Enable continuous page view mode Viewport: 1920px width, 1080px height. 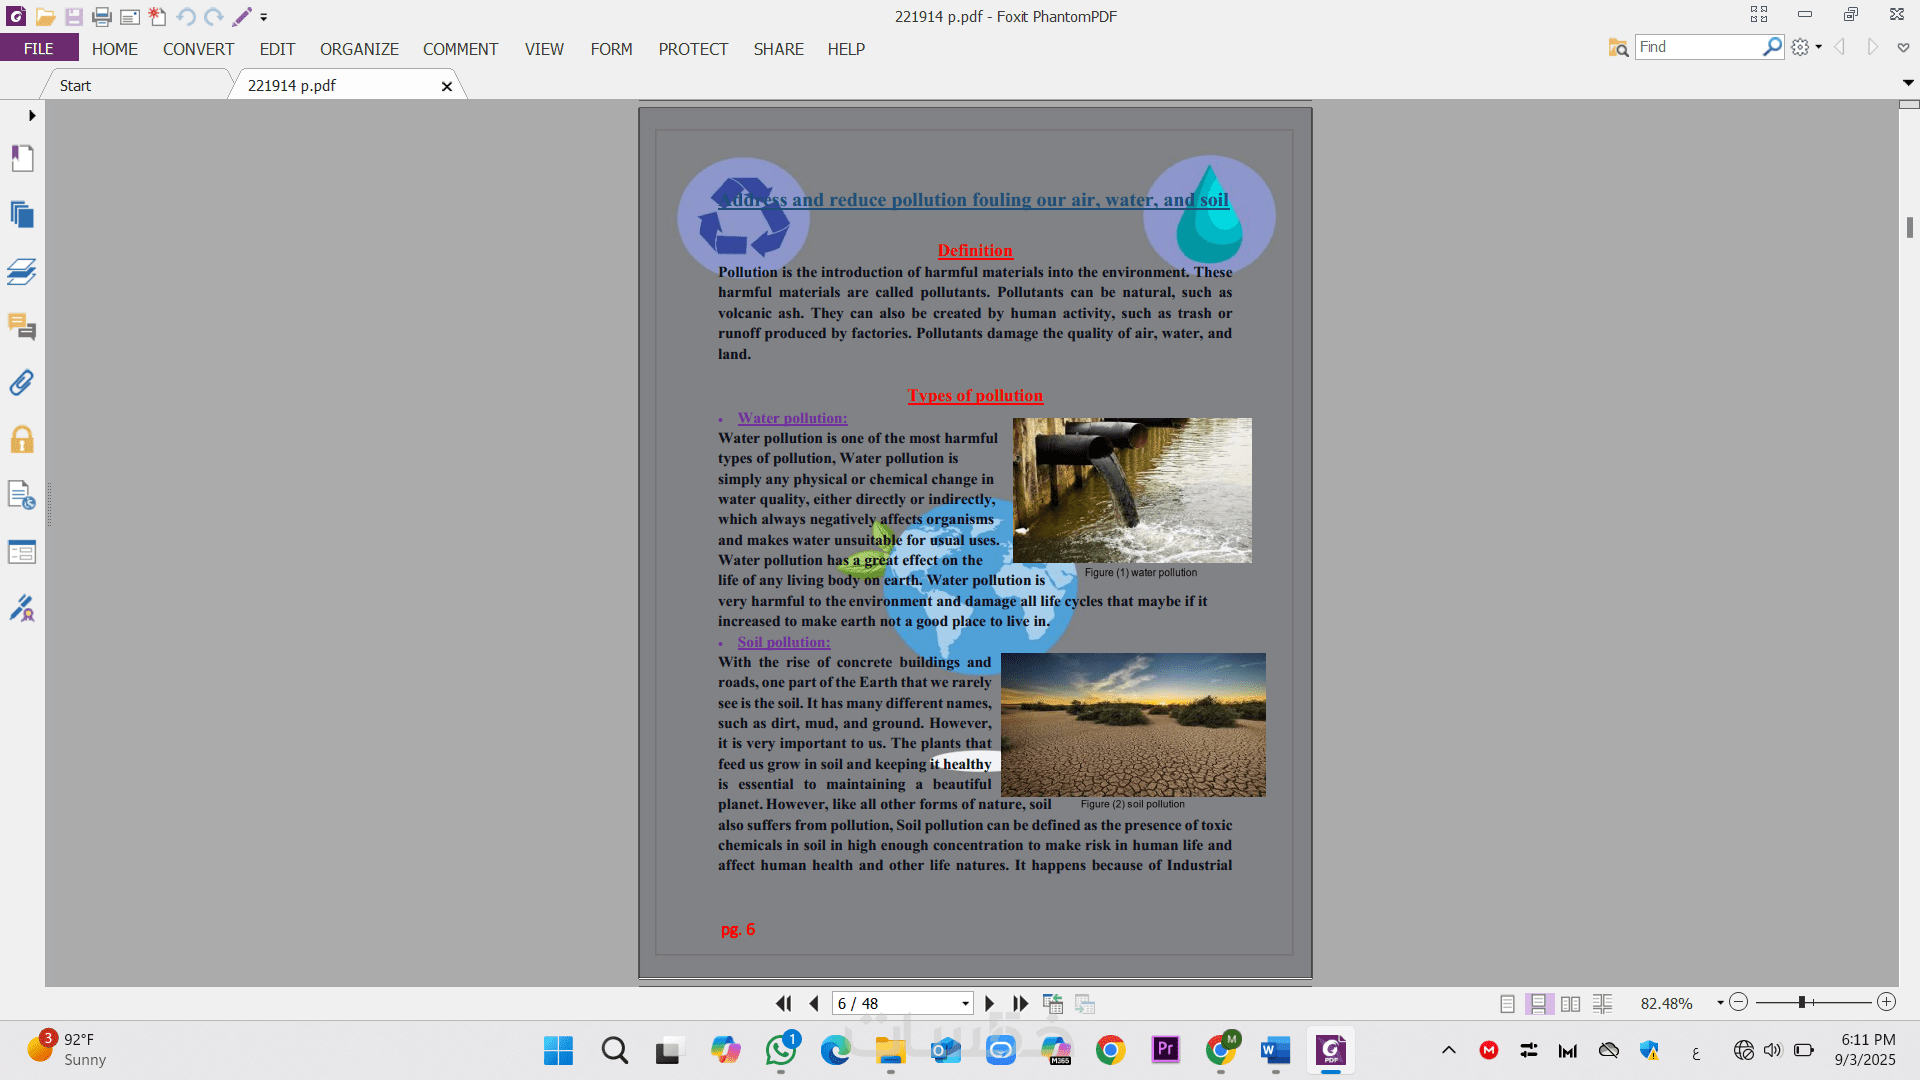1539,1003
